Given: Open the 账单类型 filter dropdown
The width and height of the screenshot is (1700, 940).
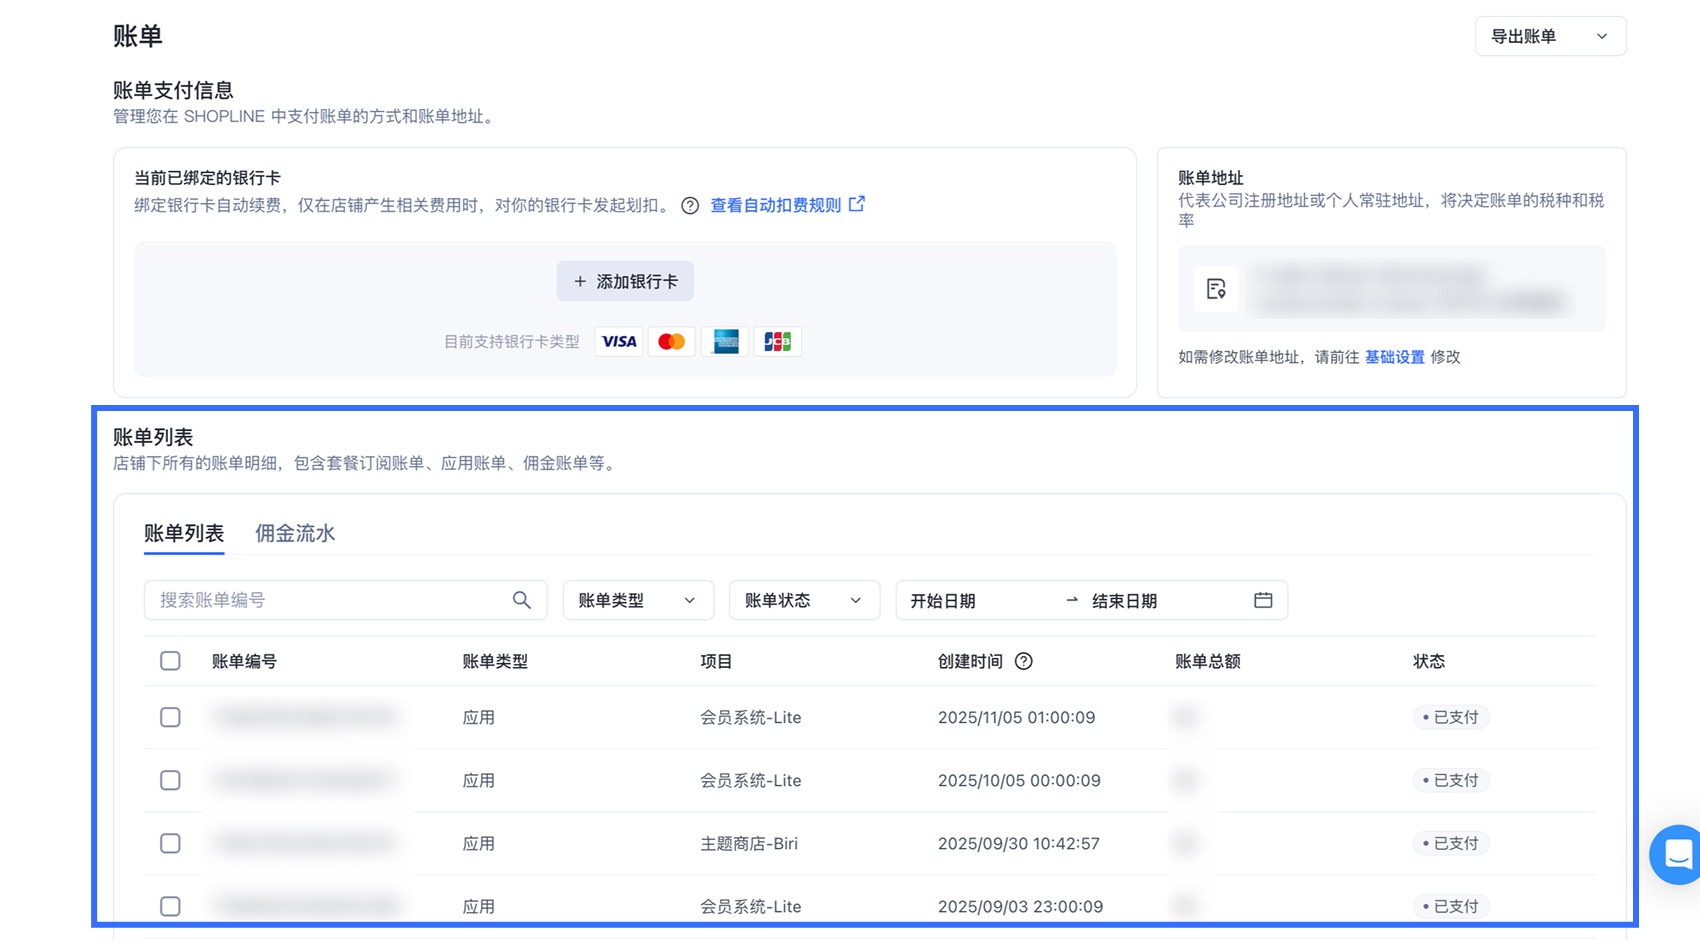Looking at the screenshot, I should 637,600.
